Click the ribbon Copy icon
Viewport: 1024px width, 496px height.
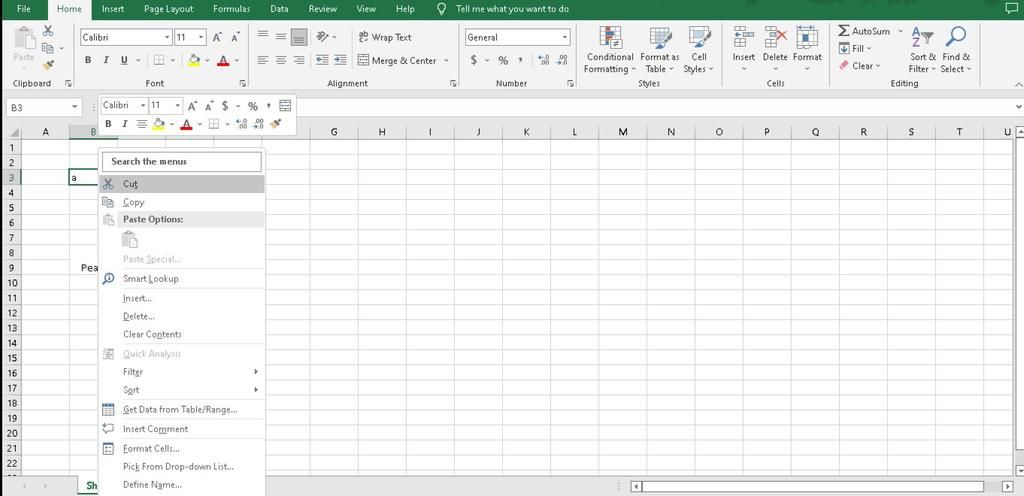pyautogui.click(x=48, y=48)
